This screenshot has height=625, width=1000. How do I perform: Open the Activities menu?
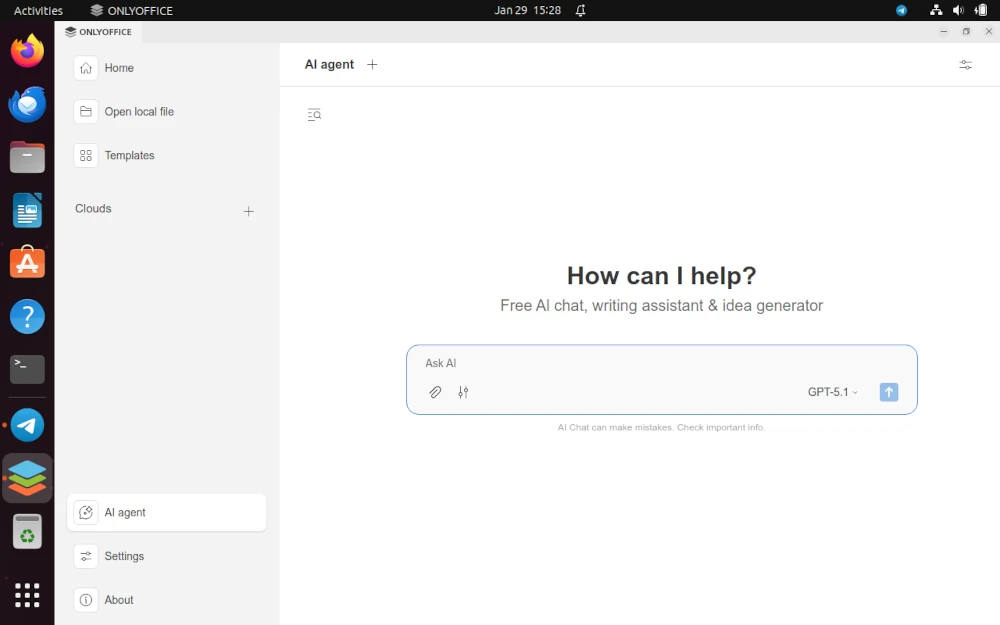click(38, 10)
